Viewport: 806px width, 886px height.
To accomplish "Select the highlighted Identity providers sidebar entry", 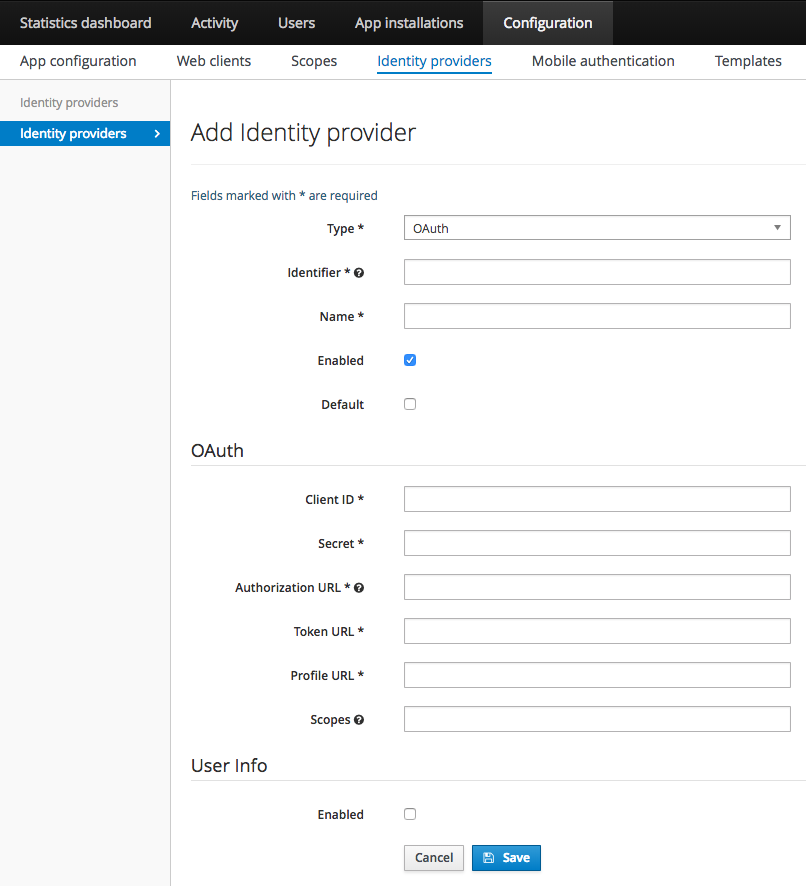I will coord(73,133).
